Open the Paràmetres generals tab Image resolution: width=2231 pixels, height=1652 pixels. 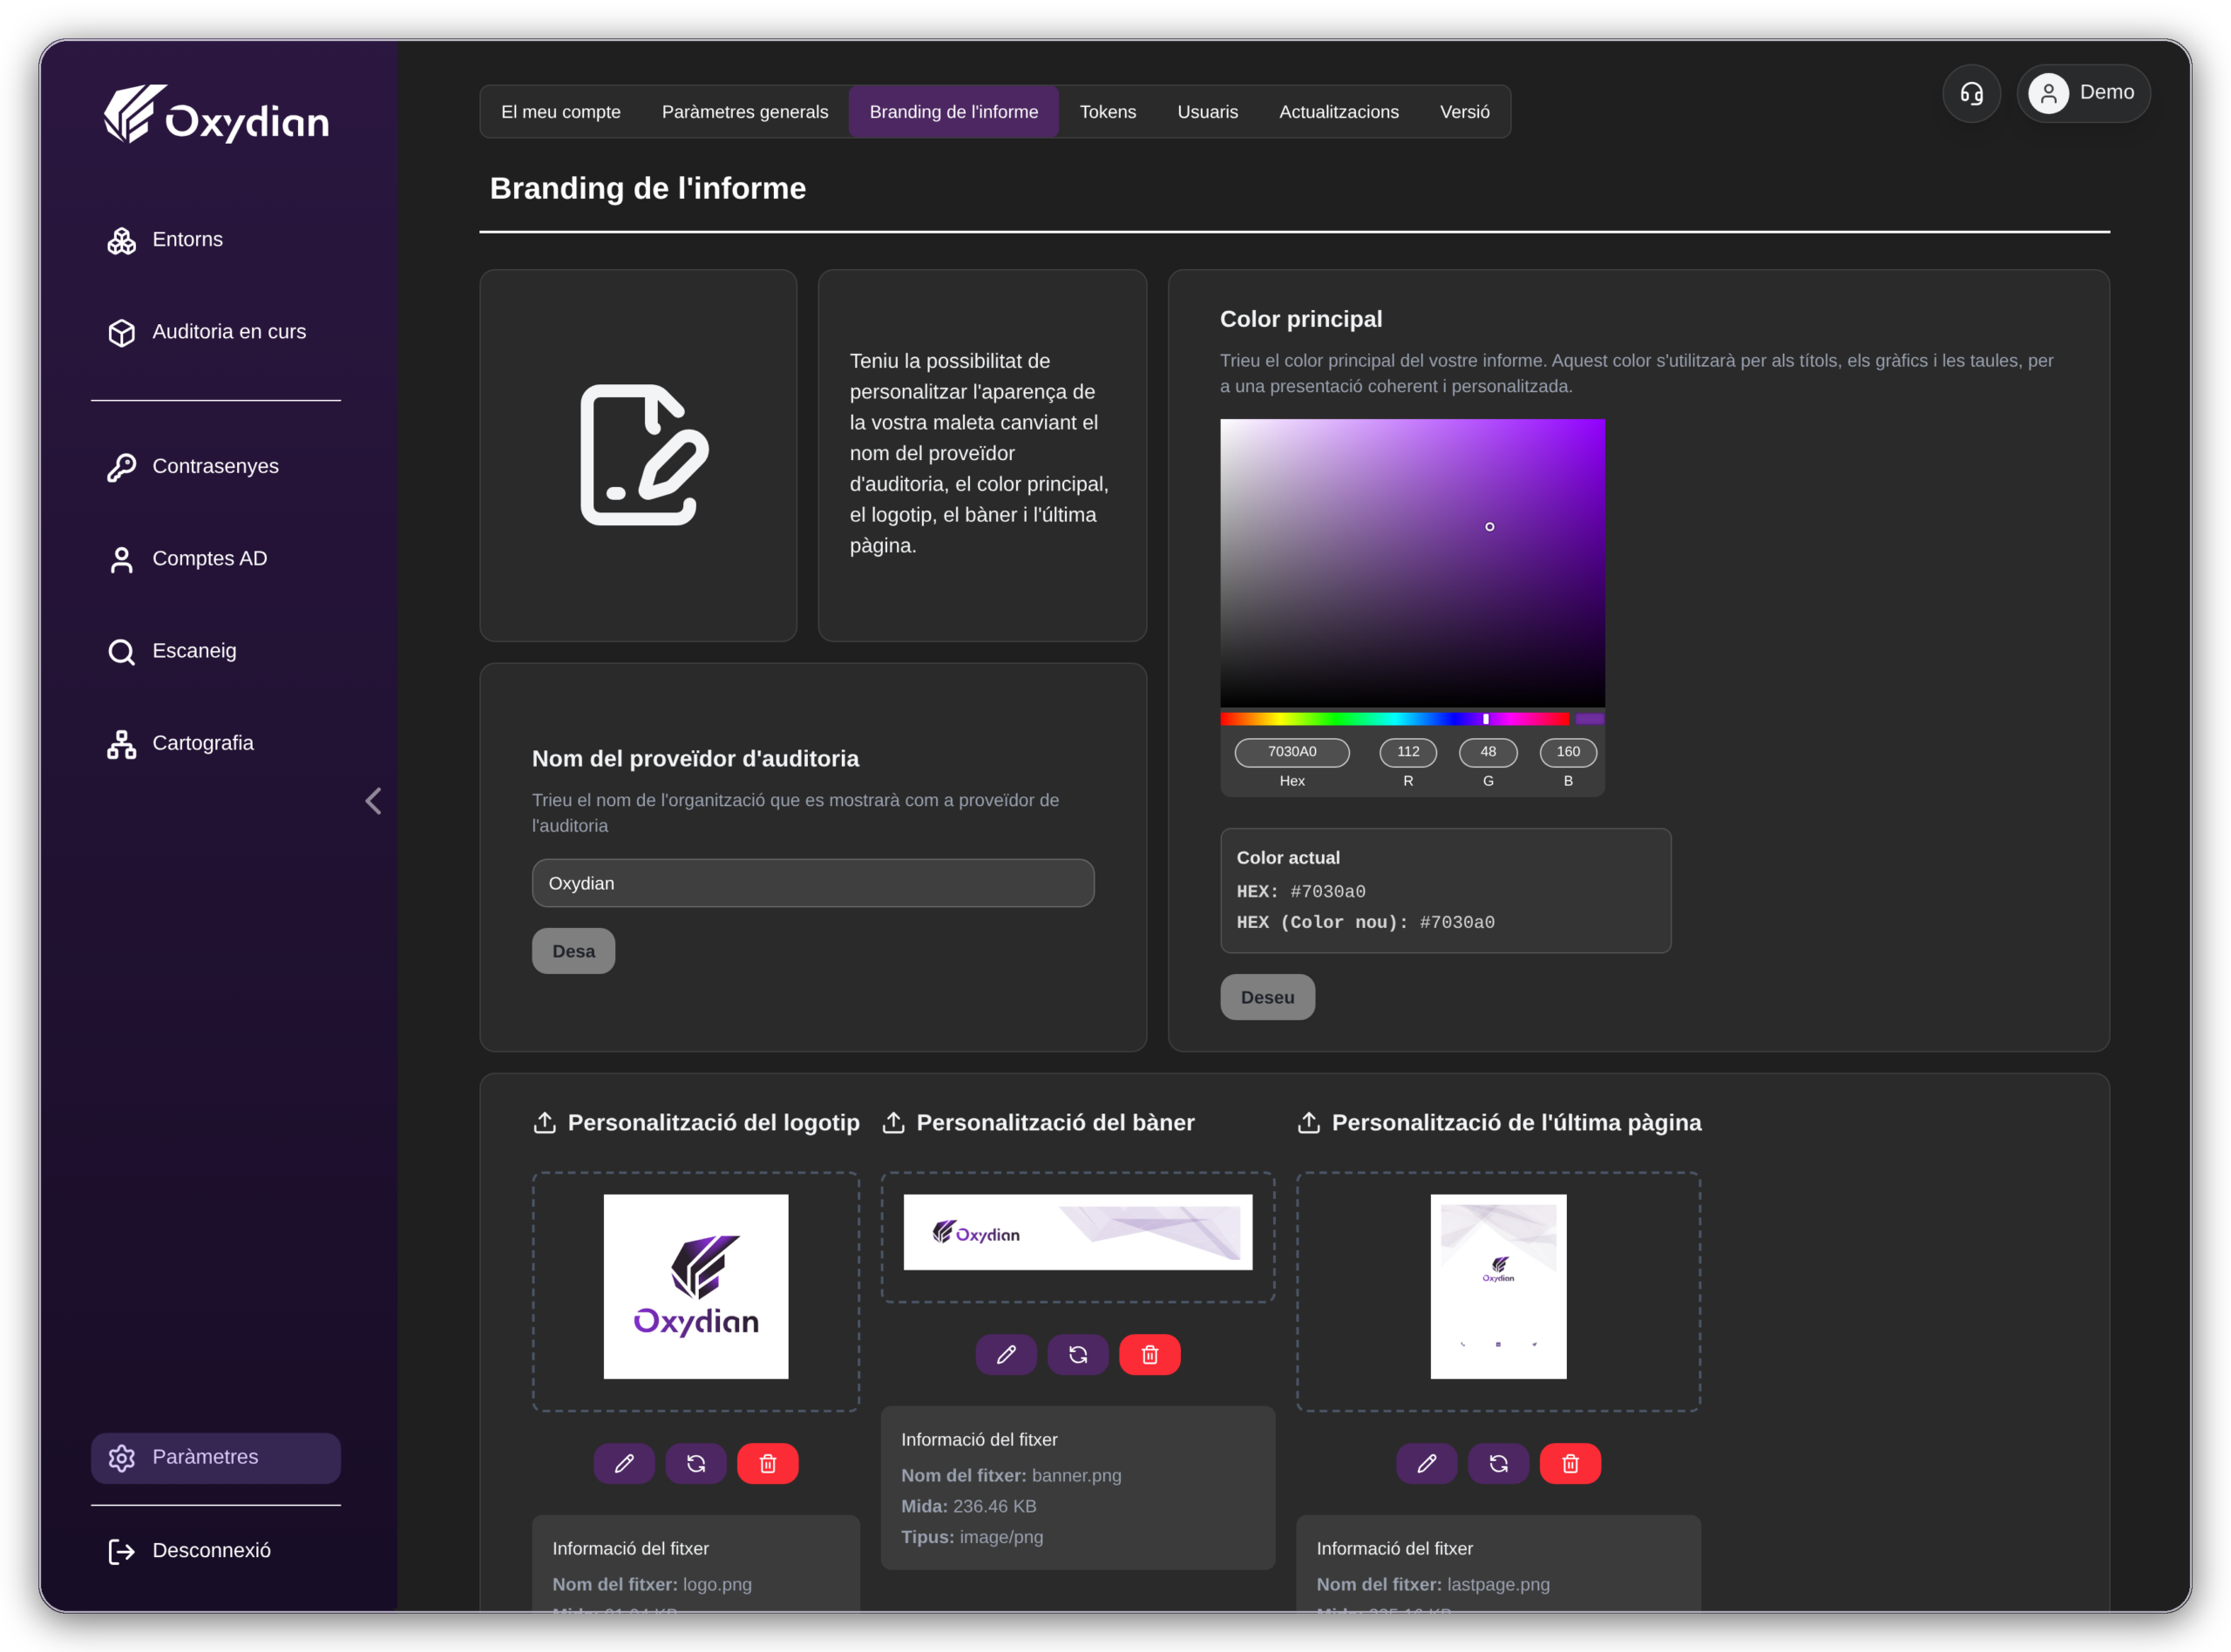[x=745, y=112]
